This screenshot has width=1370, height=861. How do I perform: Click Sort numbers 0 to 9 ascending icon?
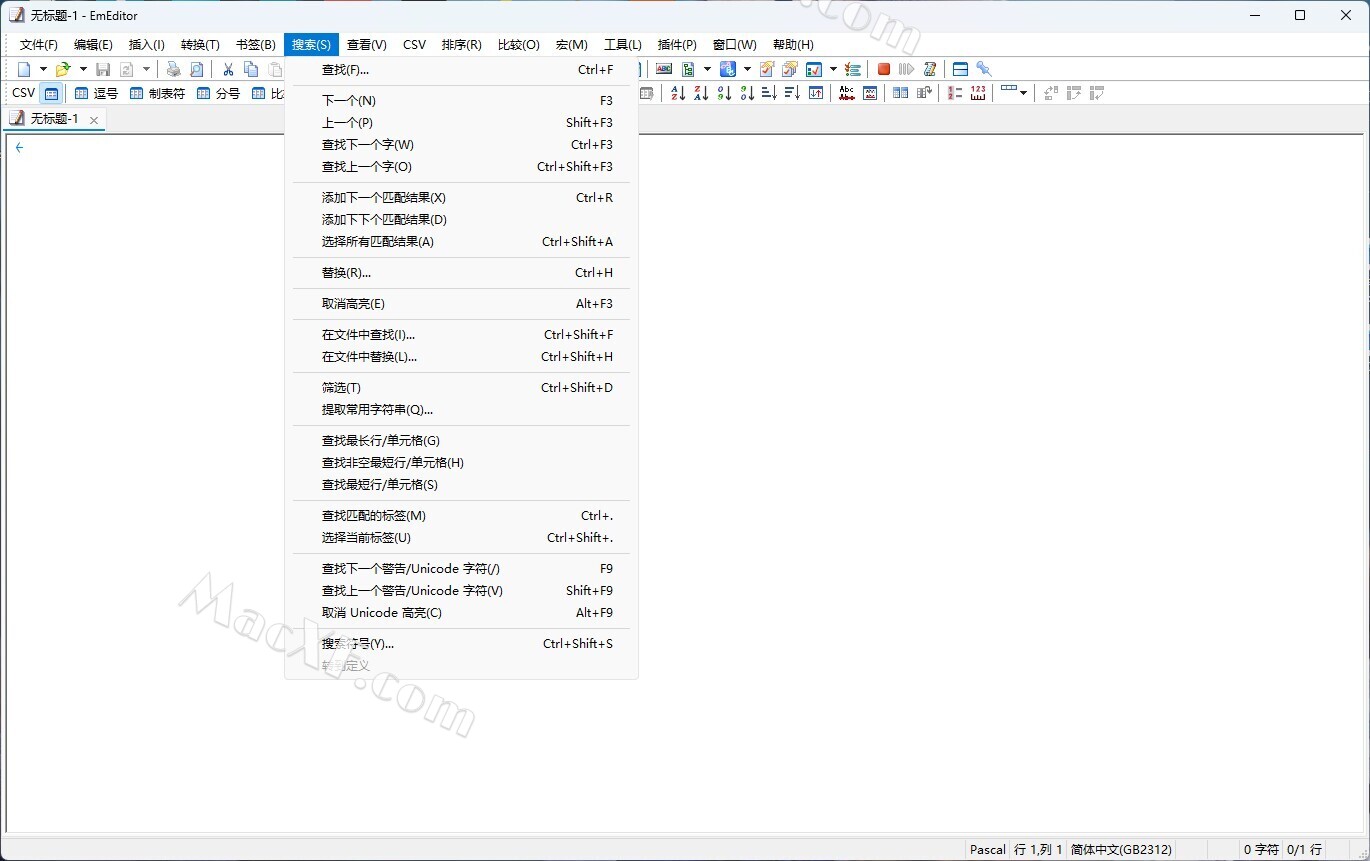coord(724,93)
